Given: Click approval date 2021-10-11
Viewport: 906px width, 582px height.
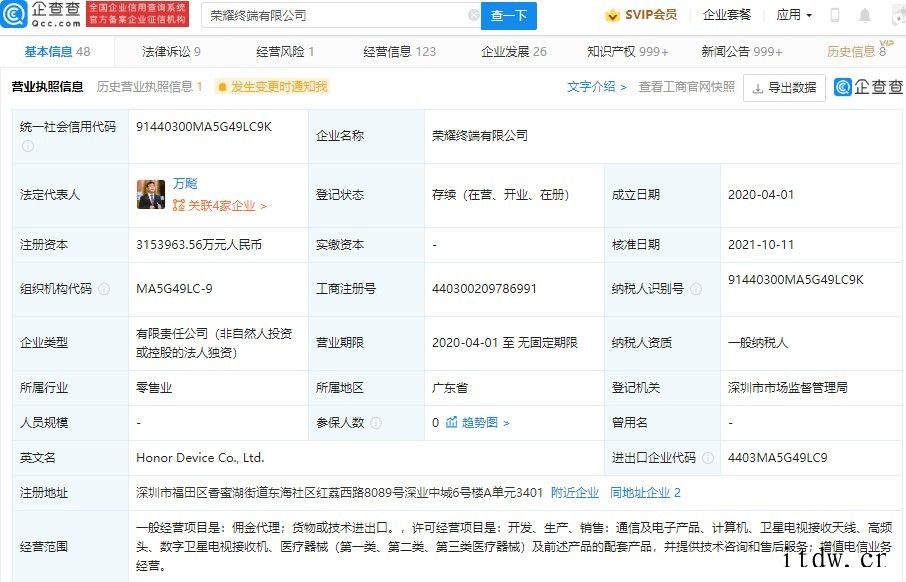Looking at the screenshot, I should pyautogui.click(x=761, y=245).
